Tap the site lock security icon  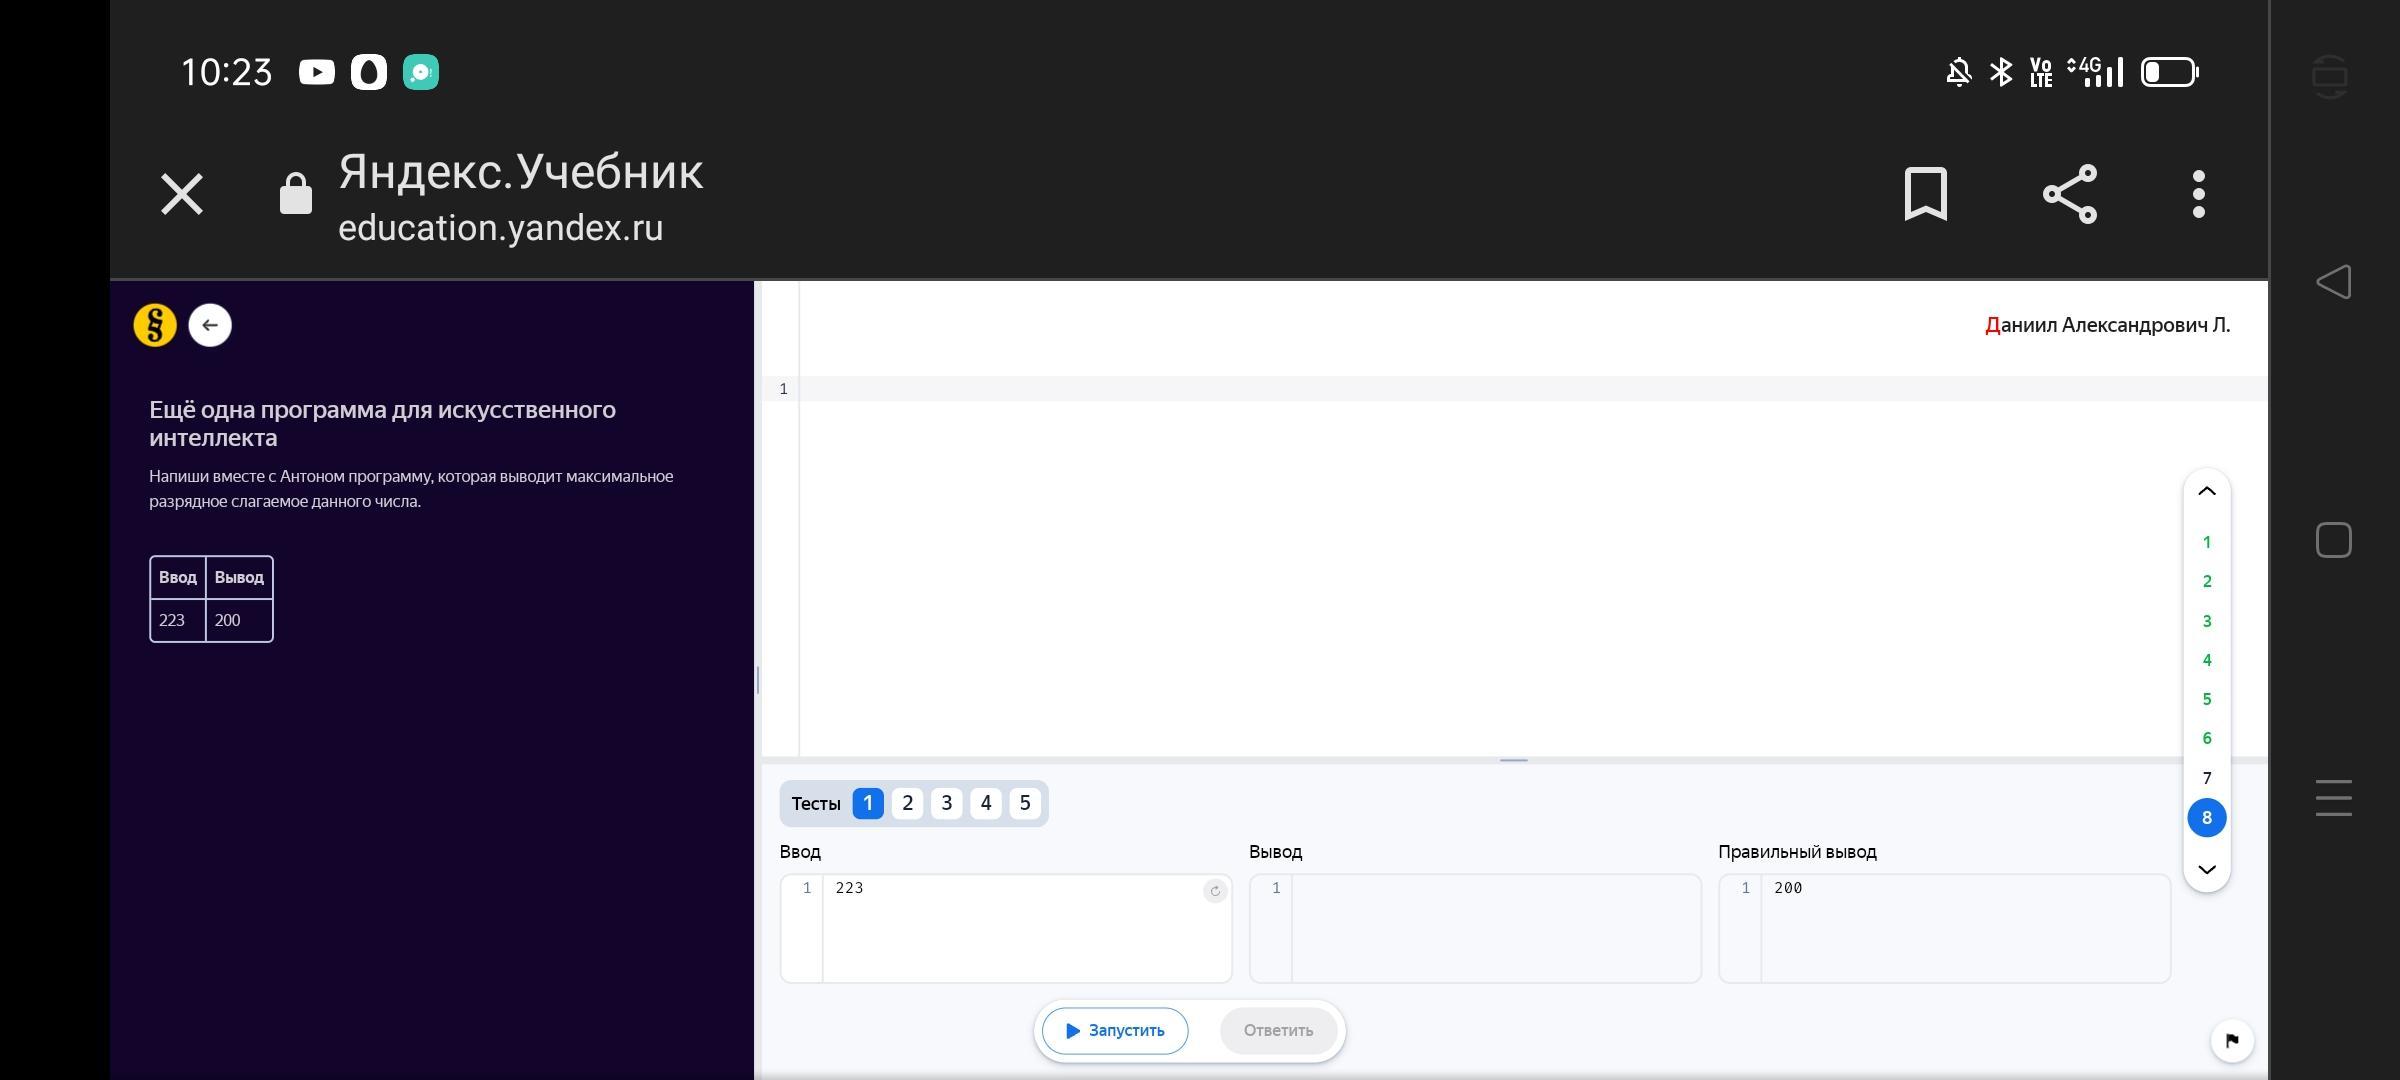[296, 194]
